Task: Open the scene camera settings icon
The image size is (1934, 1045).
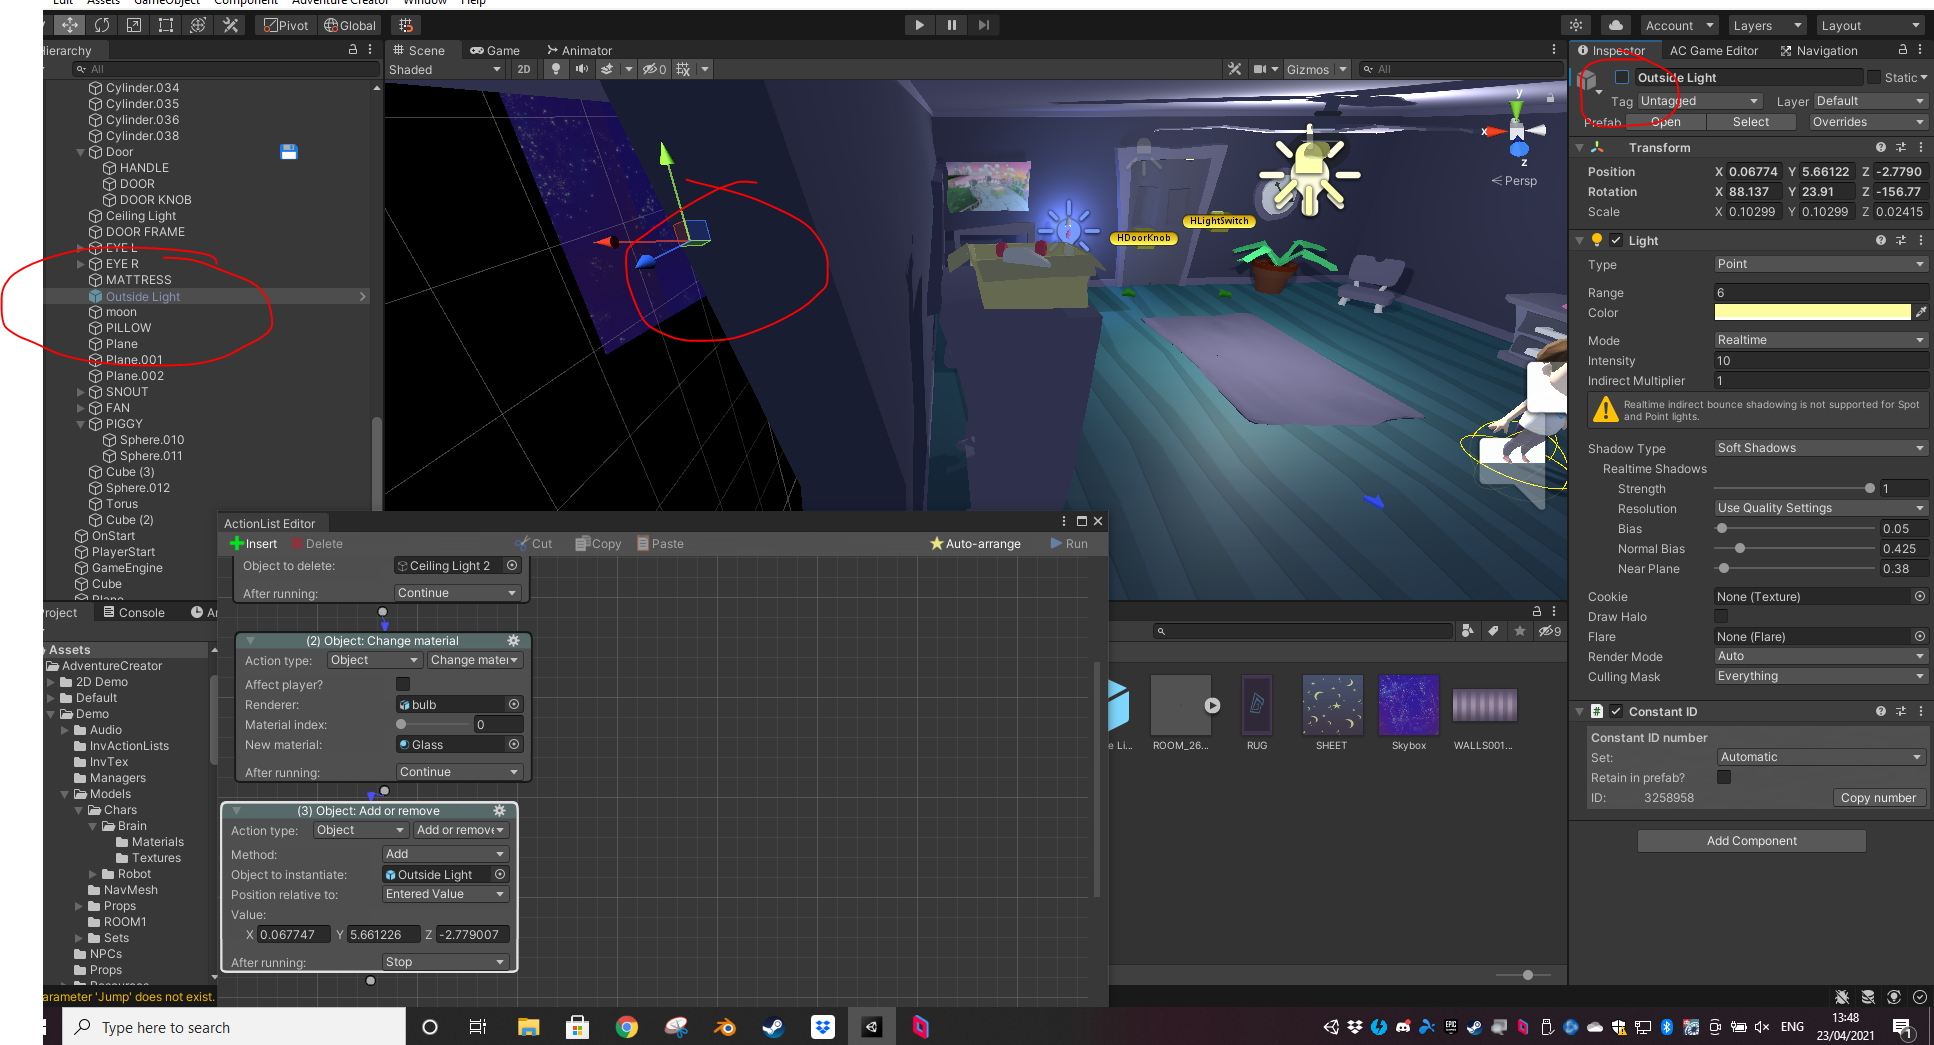Action: [1260, 69]
